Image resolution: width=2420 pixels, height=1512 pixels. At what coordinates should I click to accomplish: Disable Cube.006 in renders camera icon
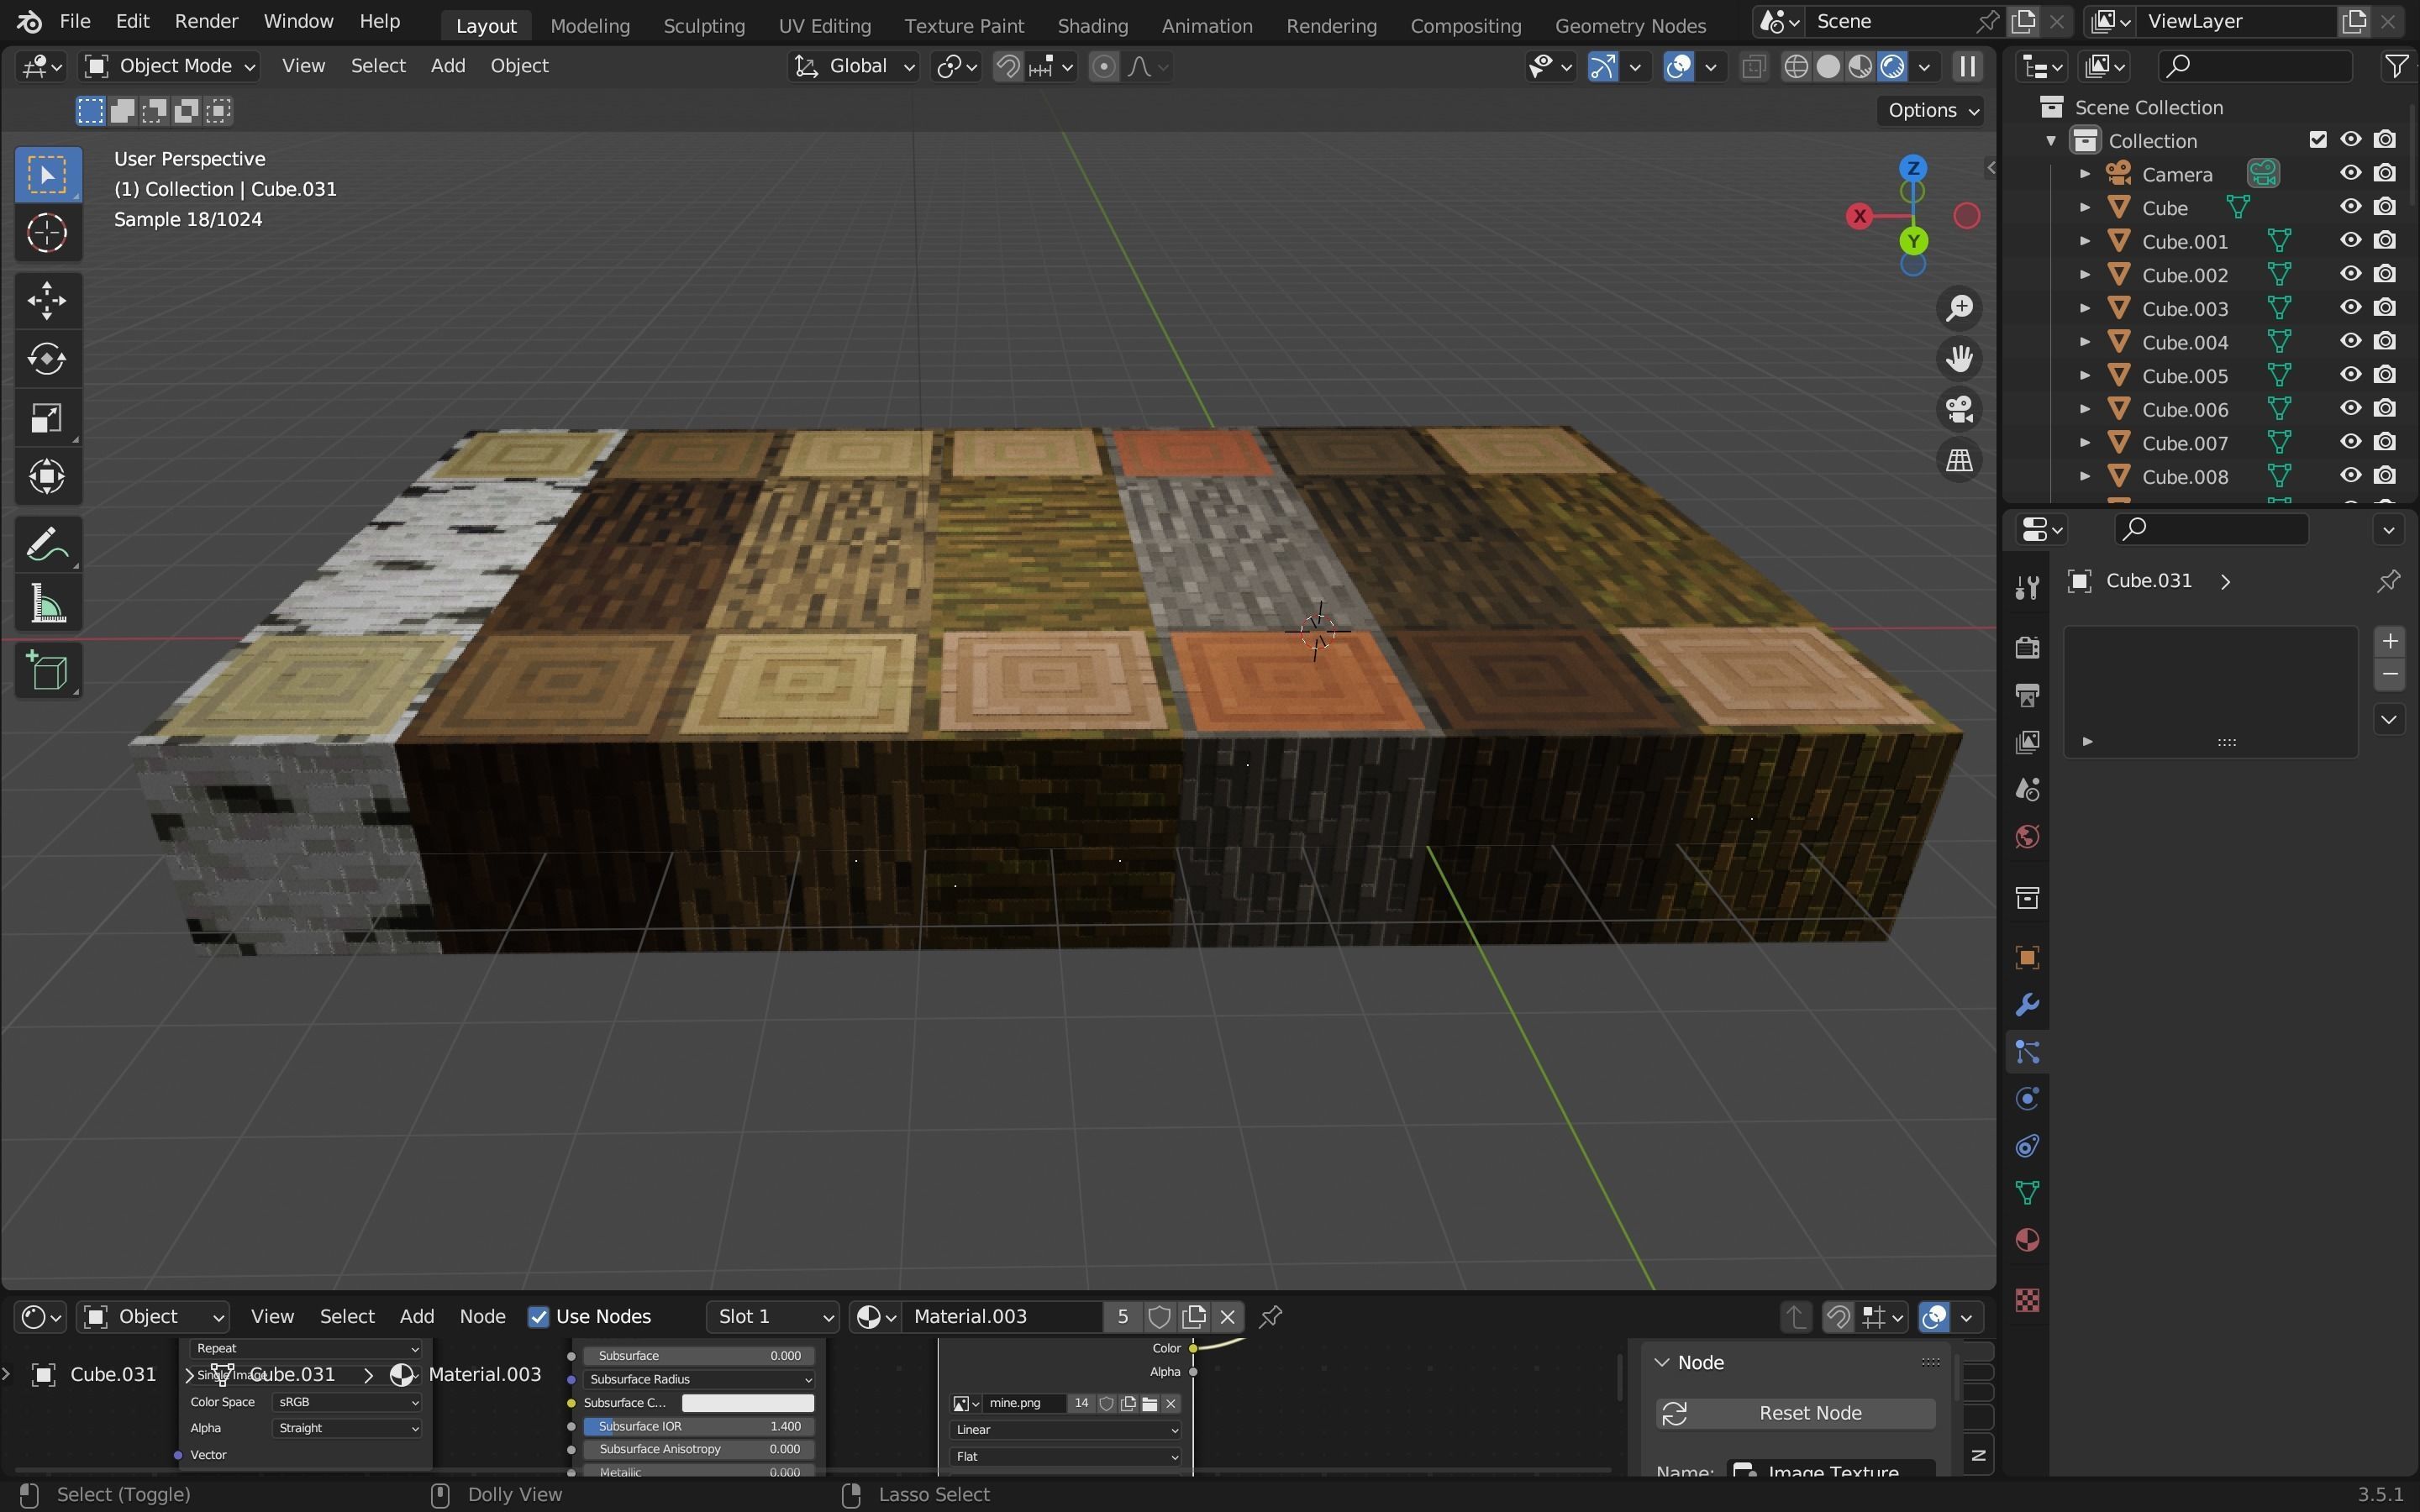click(2385, 408)
